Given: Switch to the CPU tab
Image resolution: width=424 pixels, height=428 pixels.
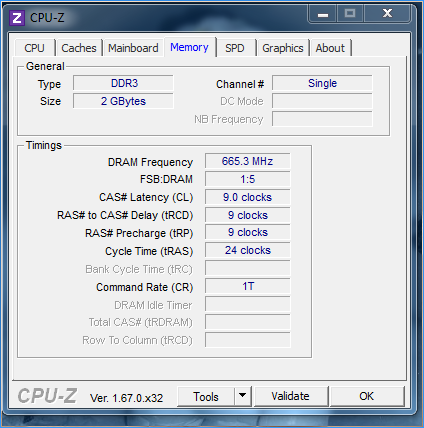Looking at the screenshot, I should pos(34,48).
